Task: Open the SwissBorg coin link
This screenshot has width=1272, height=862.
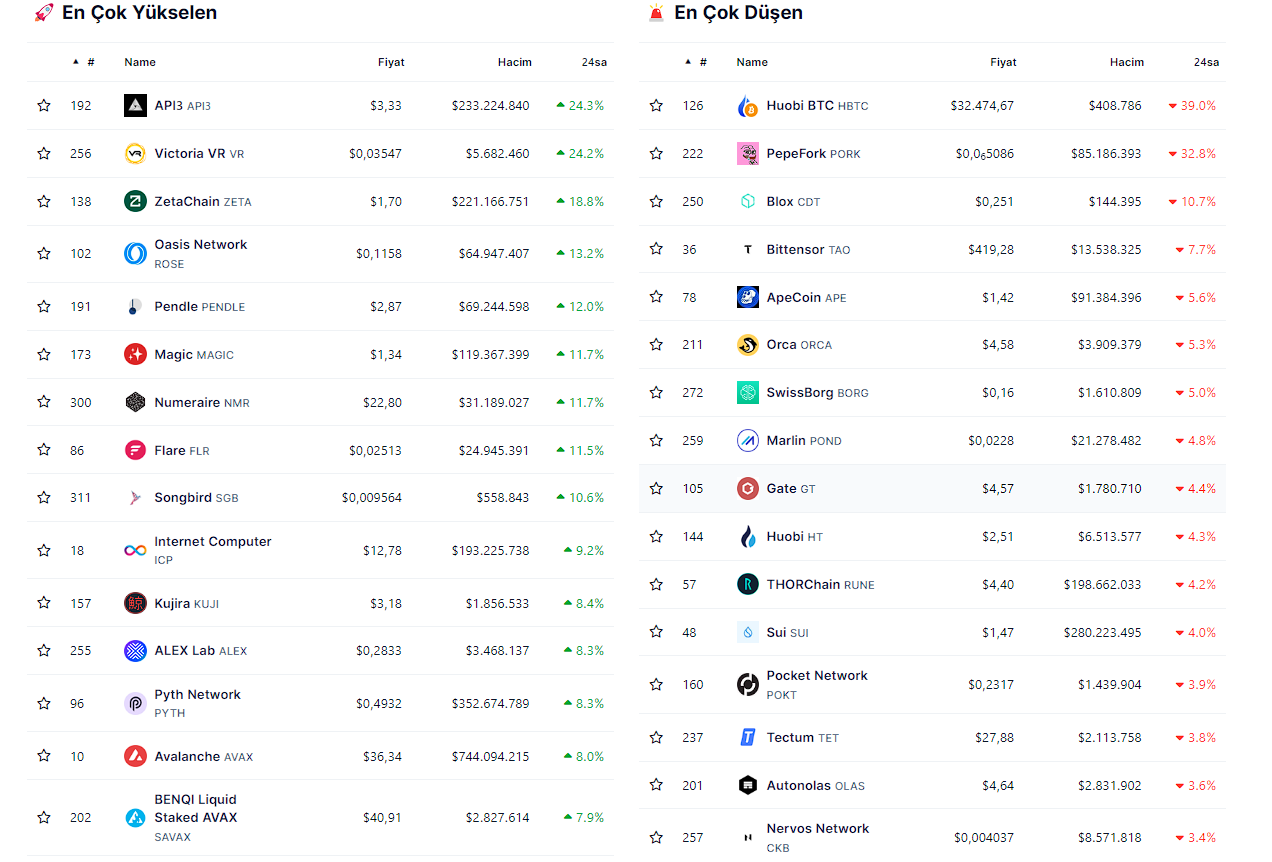Action: point(800,393)
